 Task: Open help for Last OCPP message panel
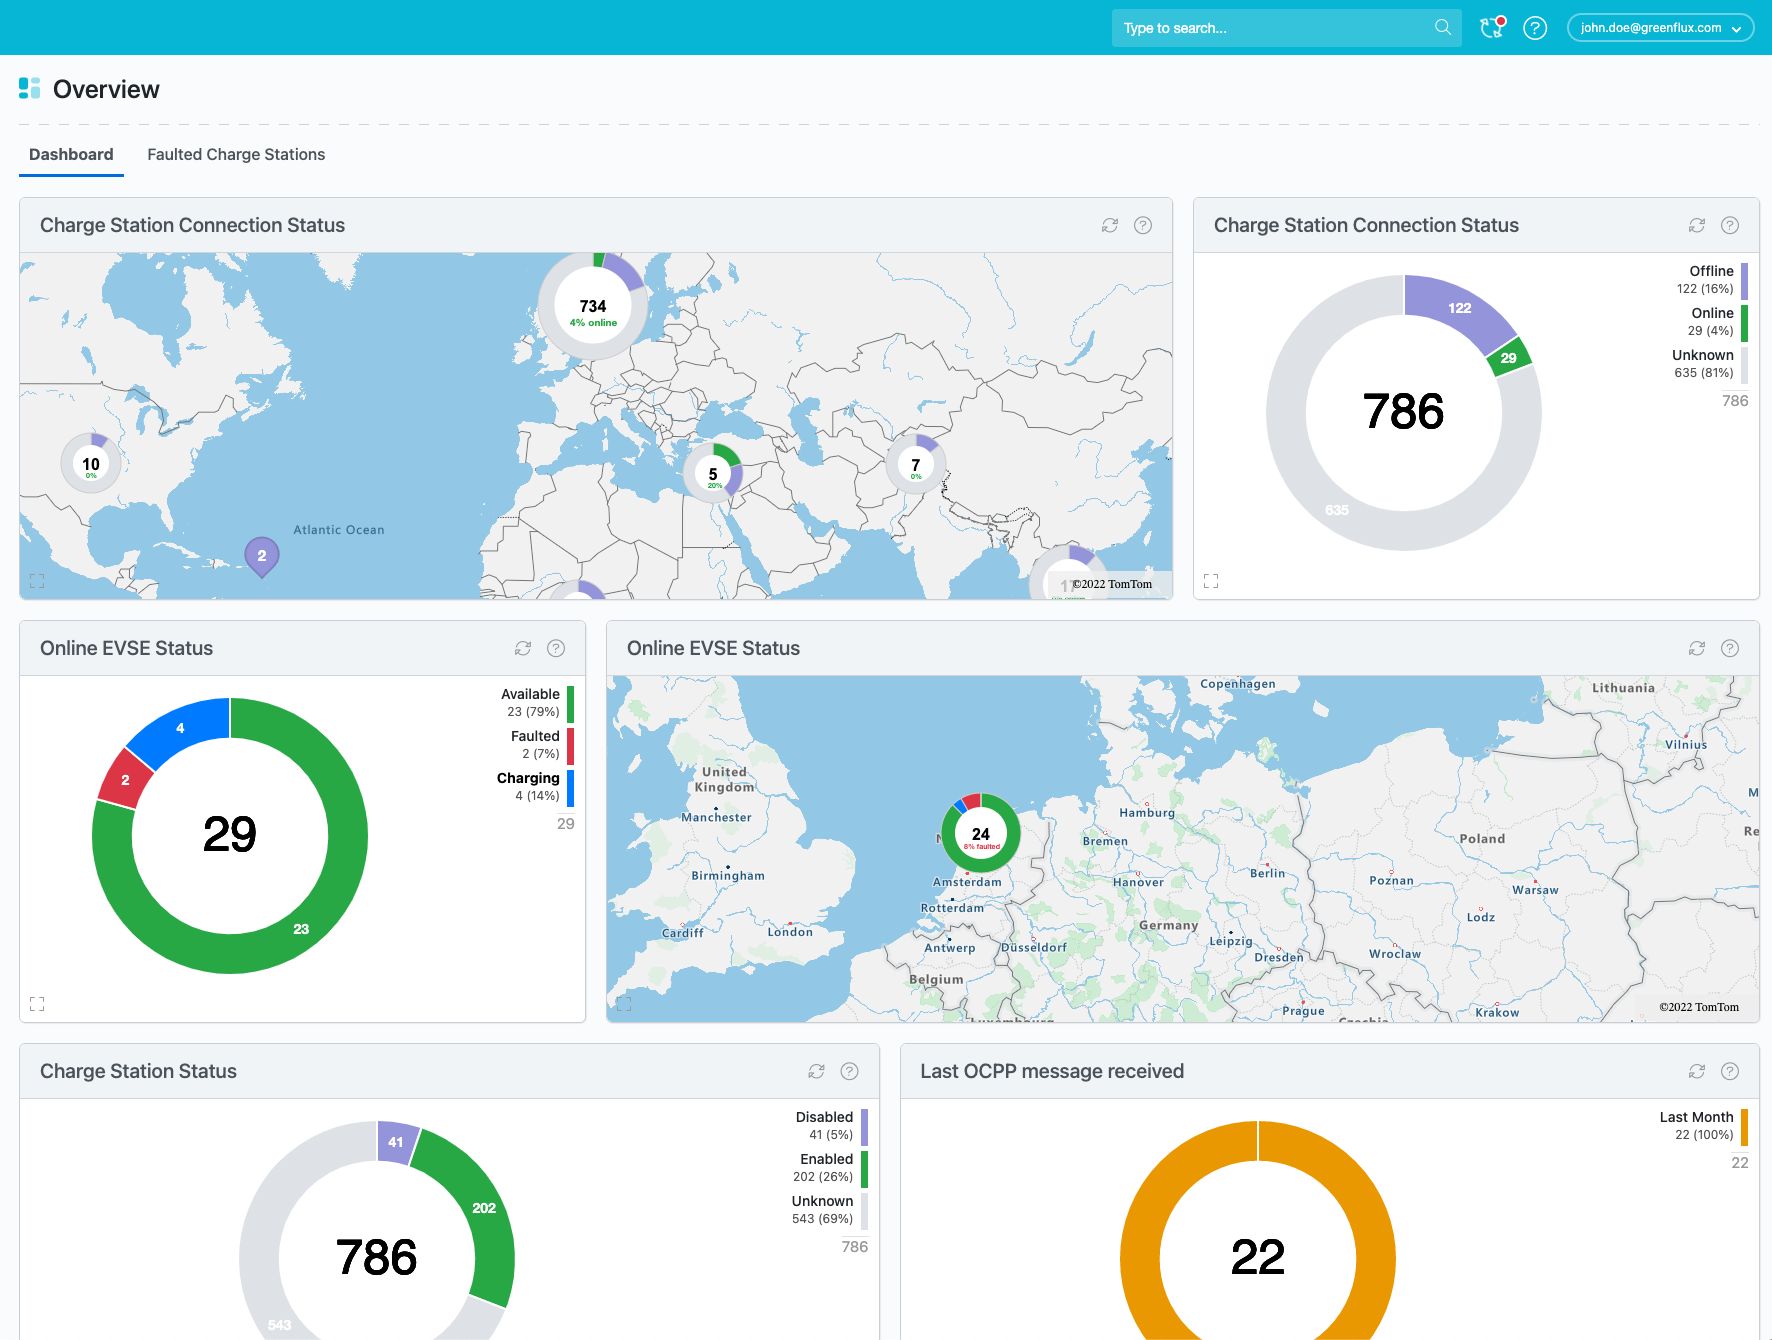(x=1730, y=1071)
